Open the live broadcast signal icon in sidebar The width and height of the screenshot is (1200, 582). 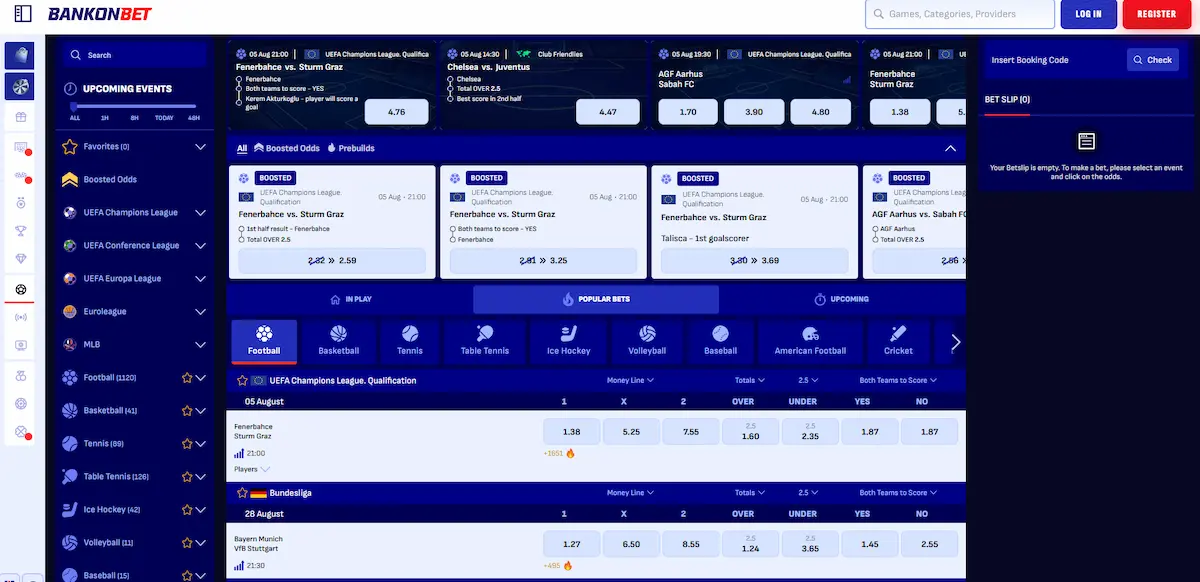20,317
